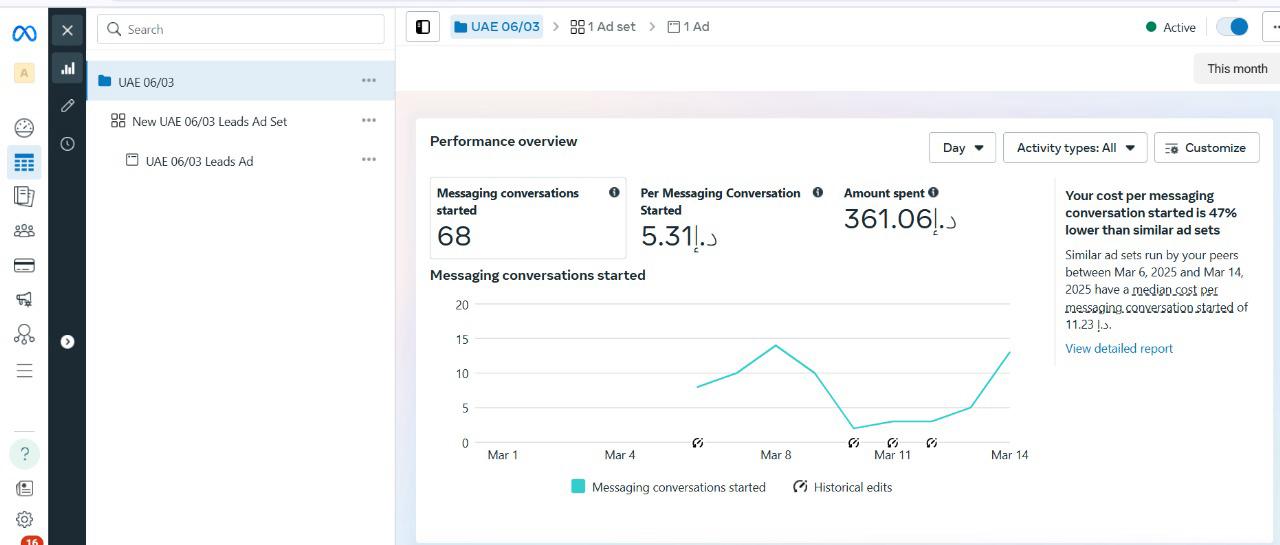Open the Help question mark icon
Viewport: 1280px width, 545px height.
(25, 454)
